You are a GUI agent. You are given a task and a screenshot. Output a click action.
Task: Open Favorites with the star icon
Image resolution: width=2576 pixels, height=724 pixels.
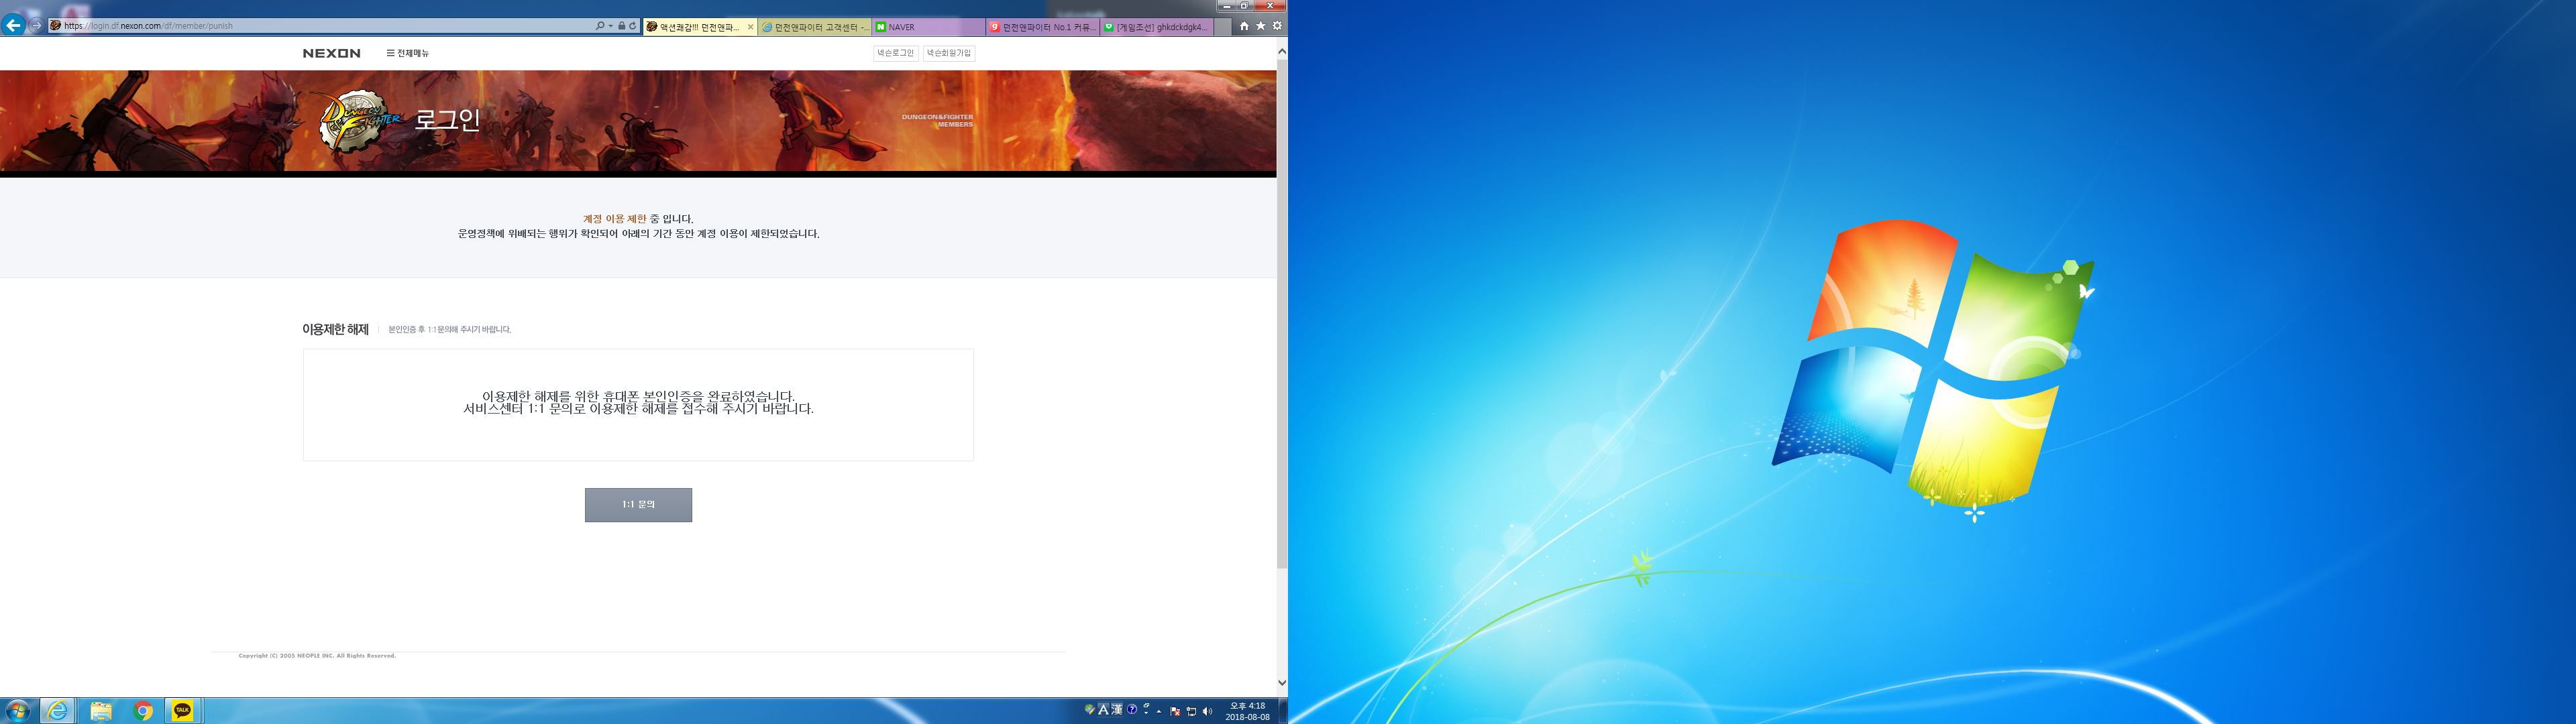(x=1260, y=26)
